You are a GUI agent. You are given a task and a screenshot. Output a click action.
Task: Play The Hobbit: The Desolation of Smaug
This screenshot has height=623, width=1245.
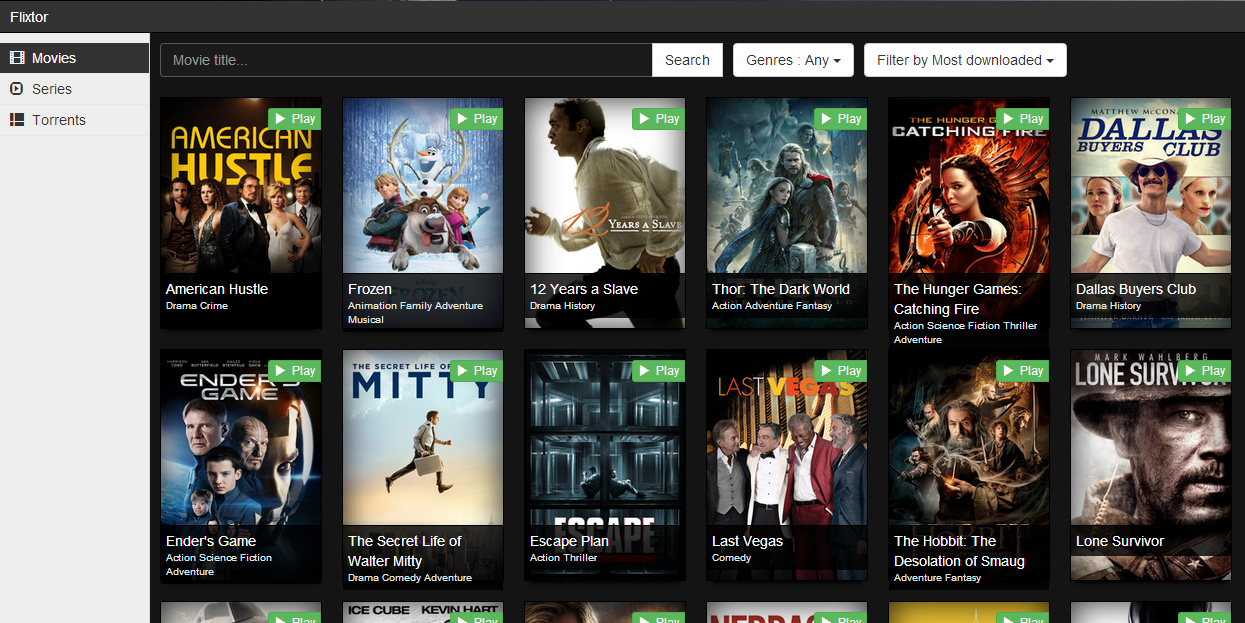point(1022,370)
